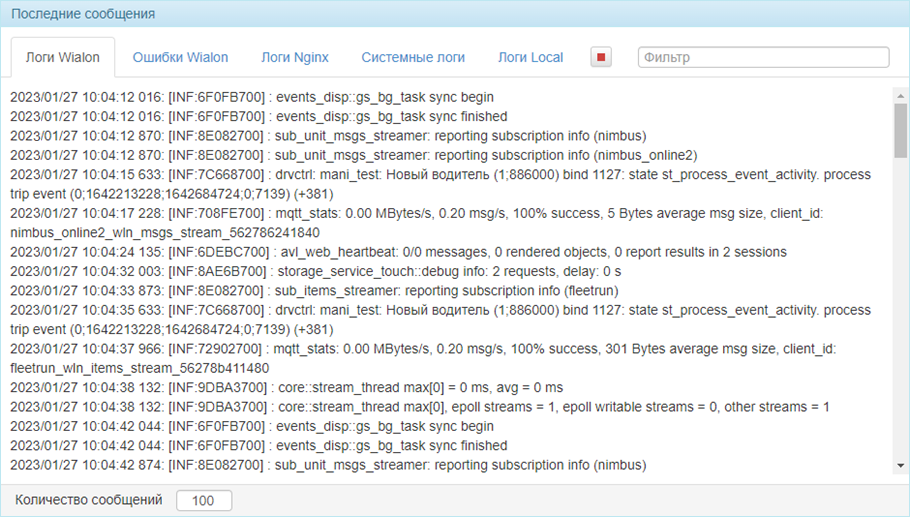Switch to the Логи Local tab
Viewport: 910px width, 517px height.
(x=530, y=57)
